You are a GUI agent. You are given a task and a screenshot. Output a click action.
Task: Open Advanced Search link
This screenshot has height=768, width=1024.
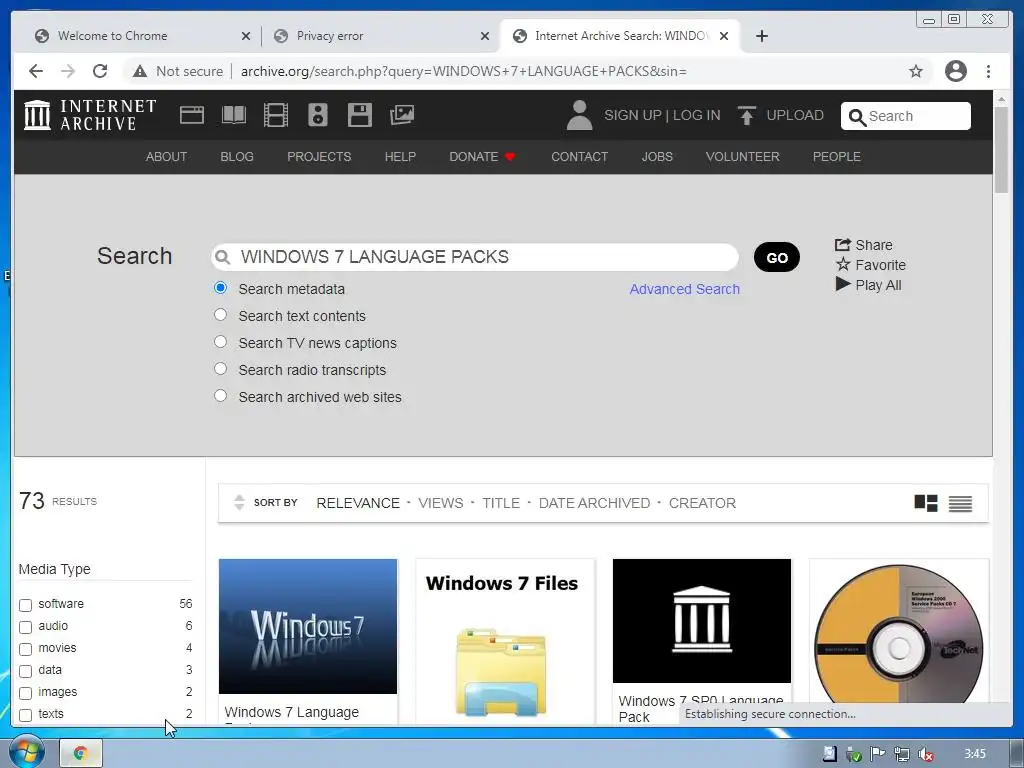(x=684, y=289)
